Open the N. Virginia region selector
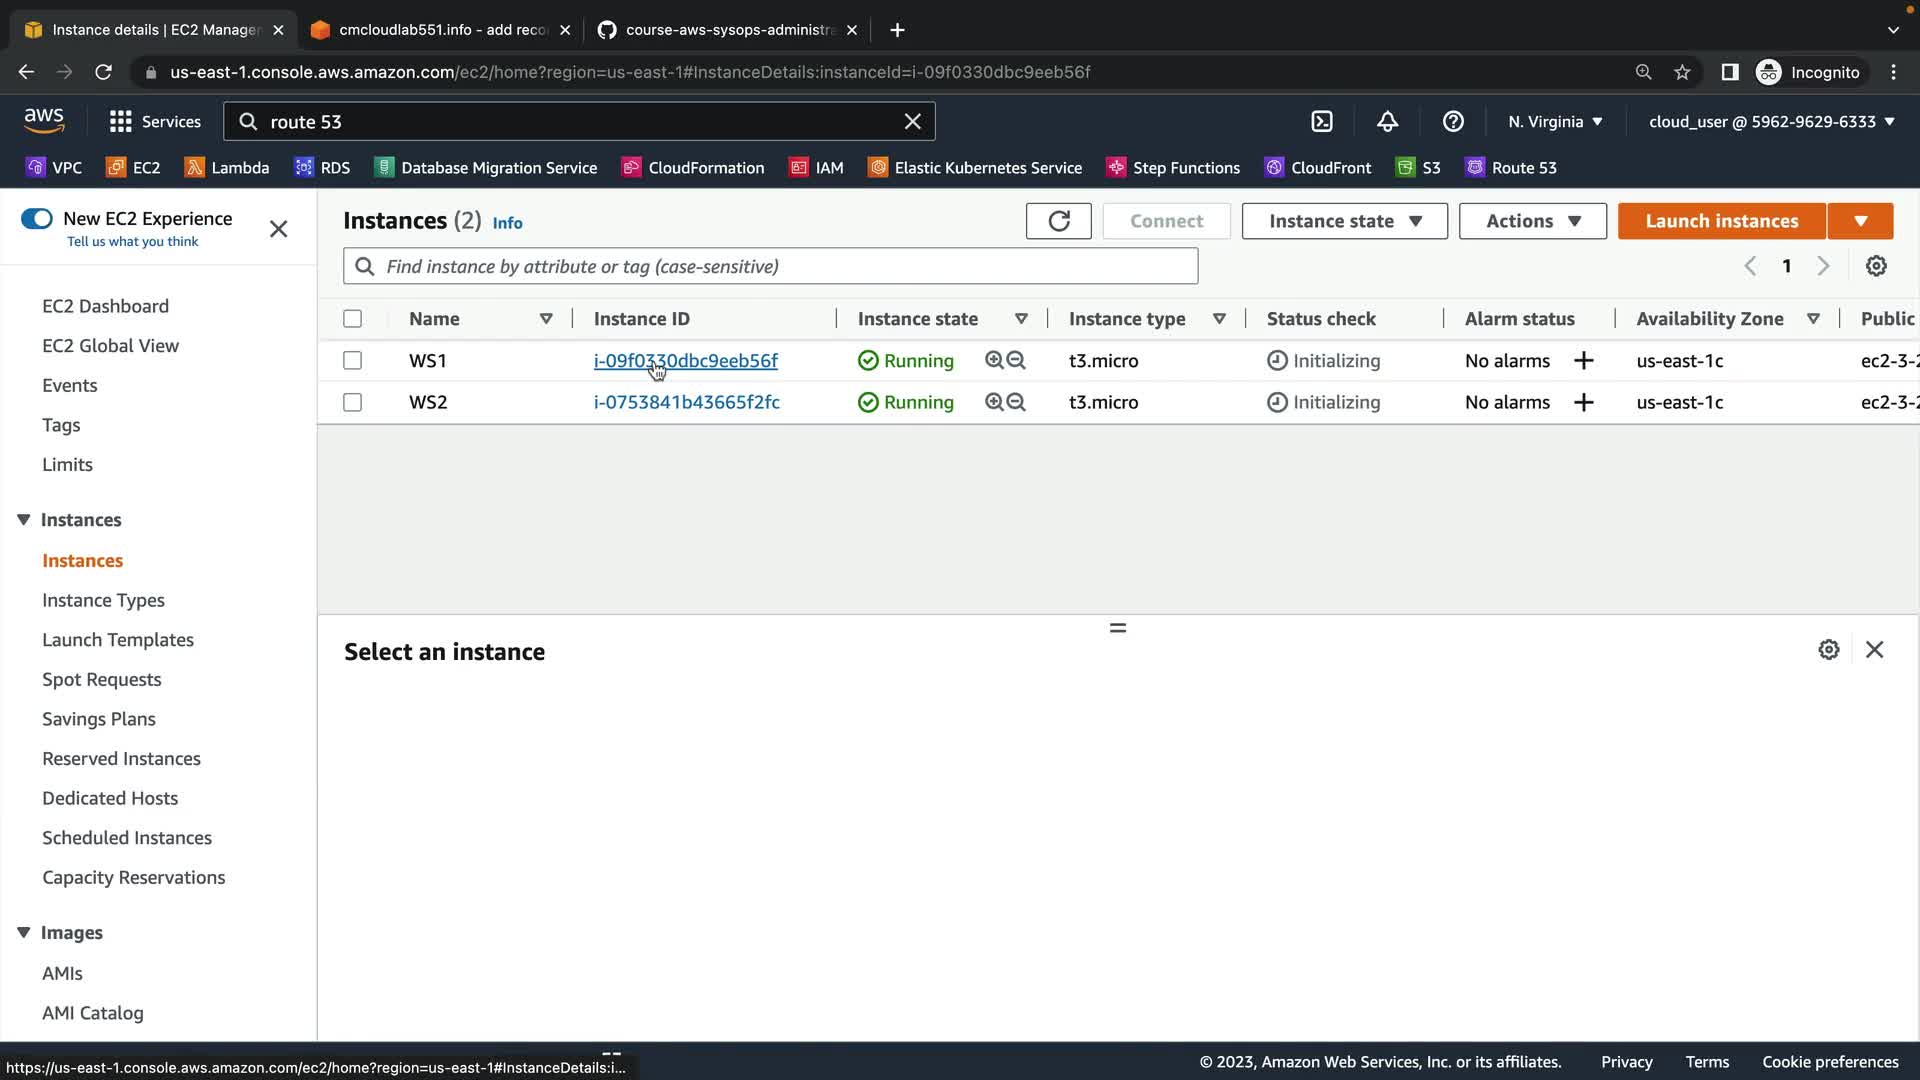 (1555, 121)
